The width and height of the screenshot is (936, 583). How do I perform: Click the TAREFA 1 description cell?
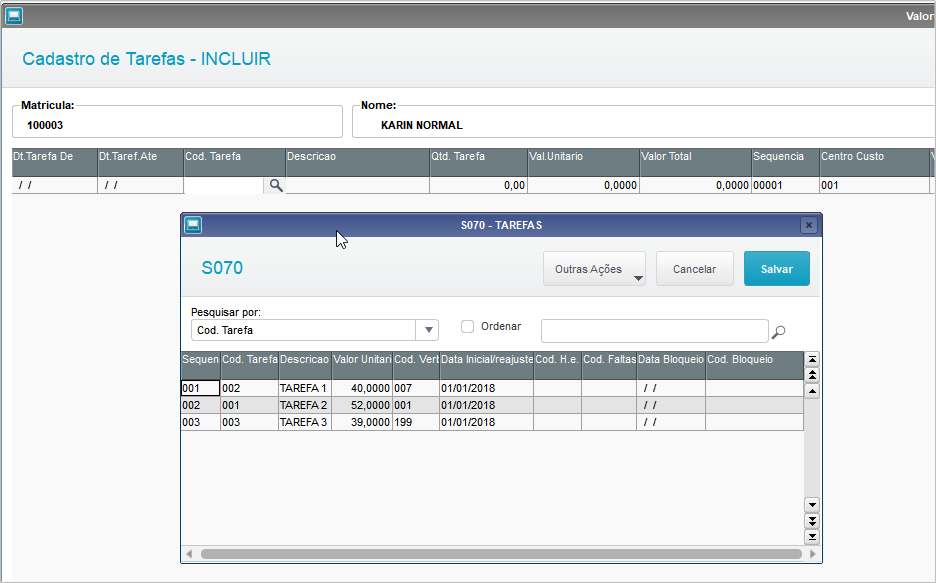[304, 388]
